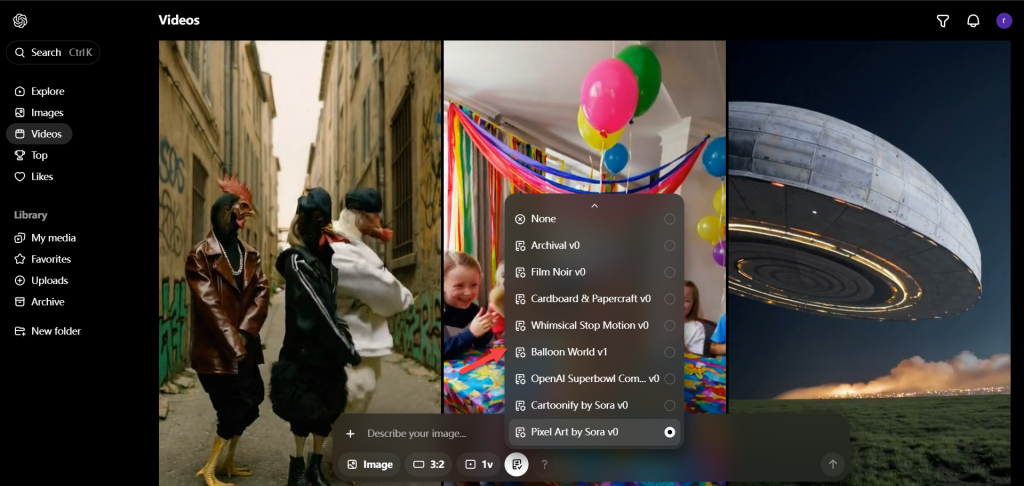Click the Images sidebar icon
The width and height of the screenshot is (1024, 486).
coord(20,112)
